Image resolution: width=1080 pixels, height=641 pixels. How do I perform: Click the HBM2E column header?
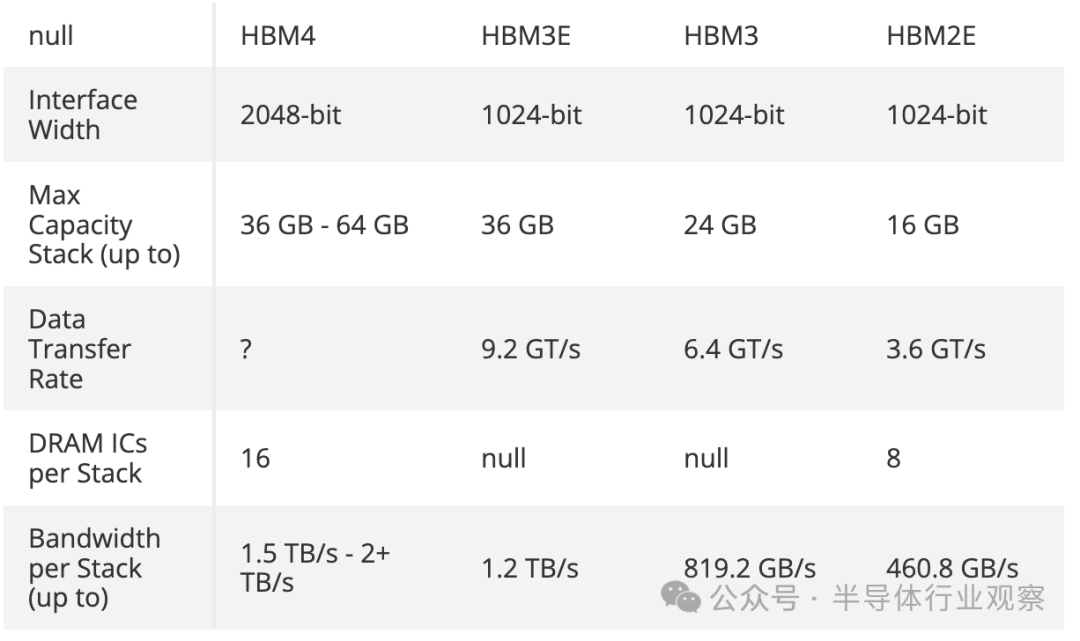[x=931, y=37]
